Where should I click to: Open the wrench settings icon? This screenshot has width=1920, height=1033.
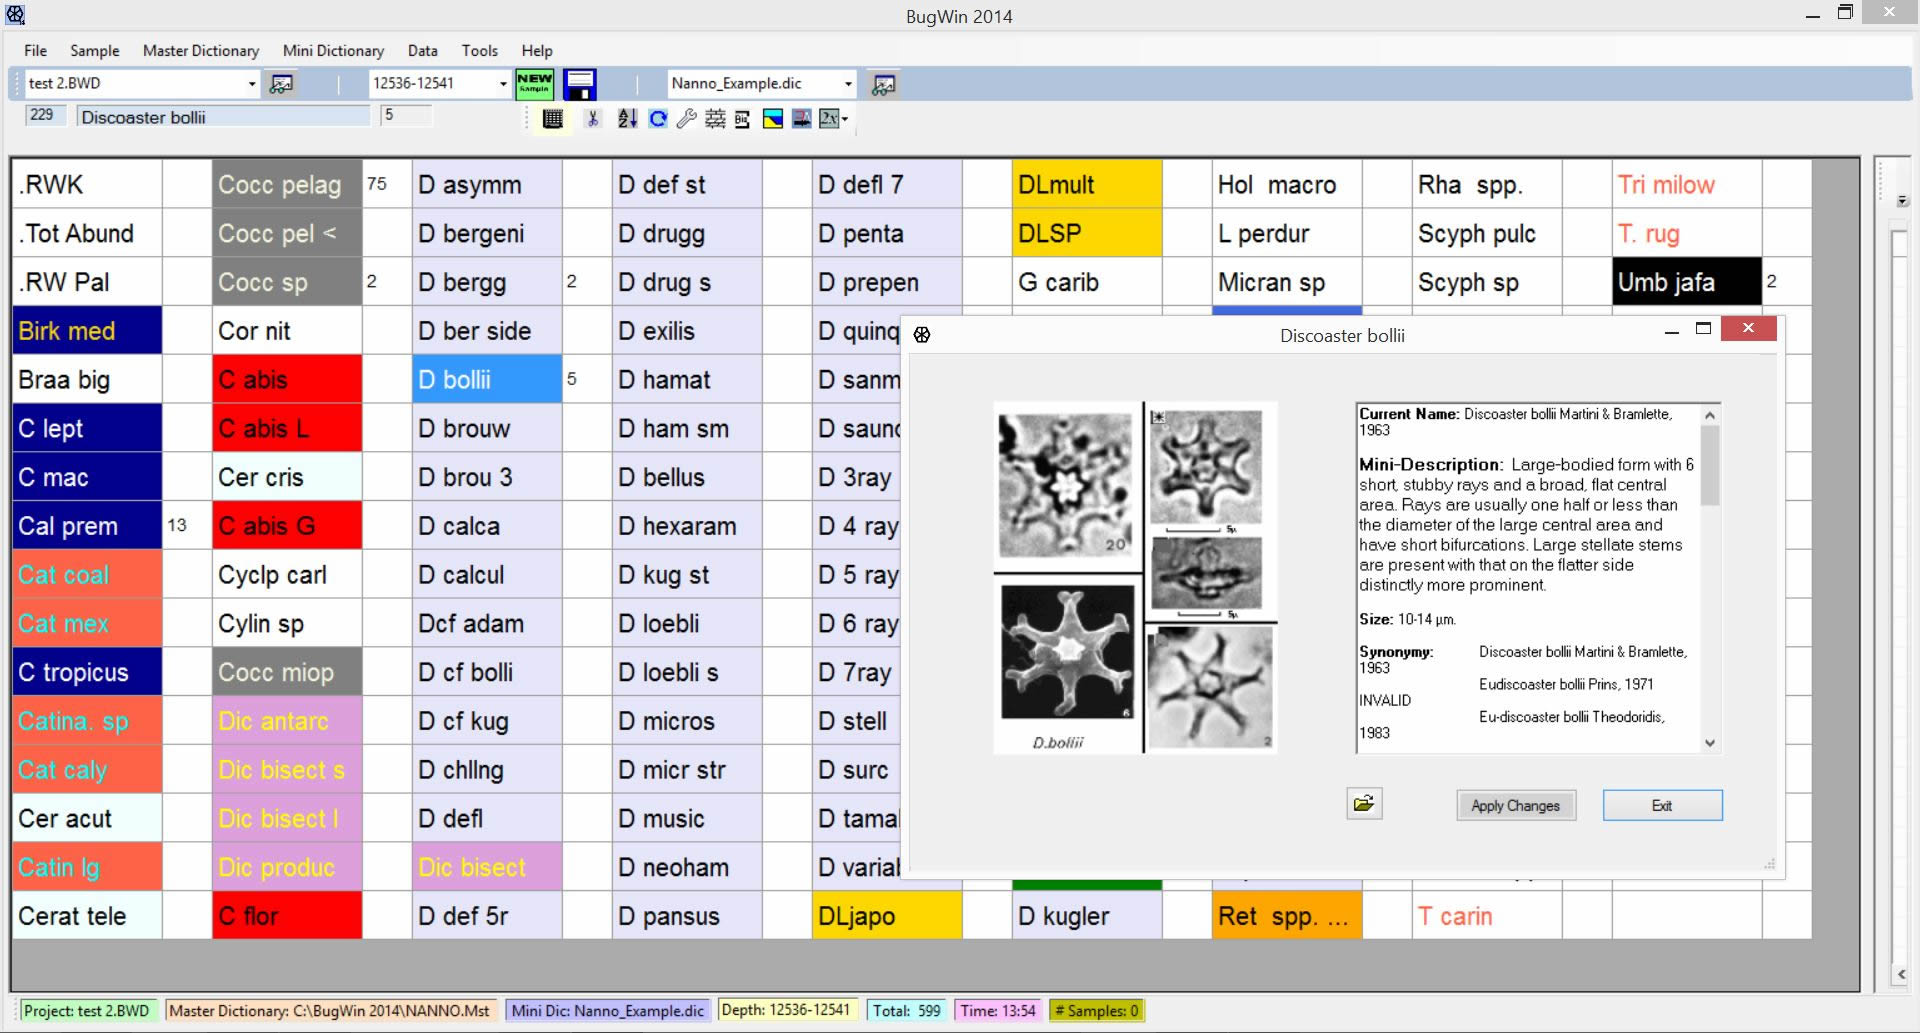coord(686,119)
